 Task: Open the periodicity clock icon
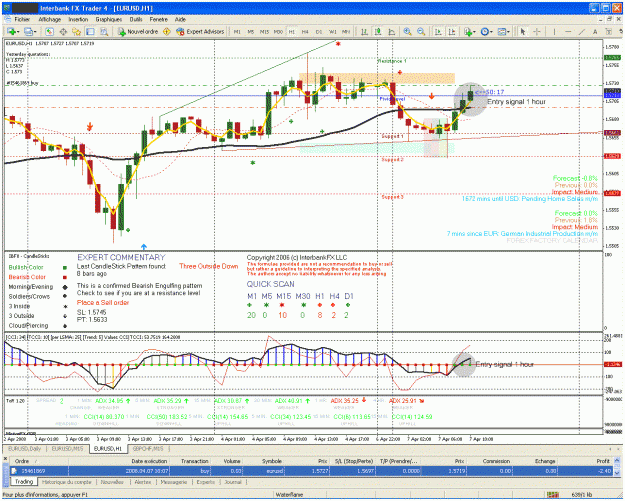[485, 31]
